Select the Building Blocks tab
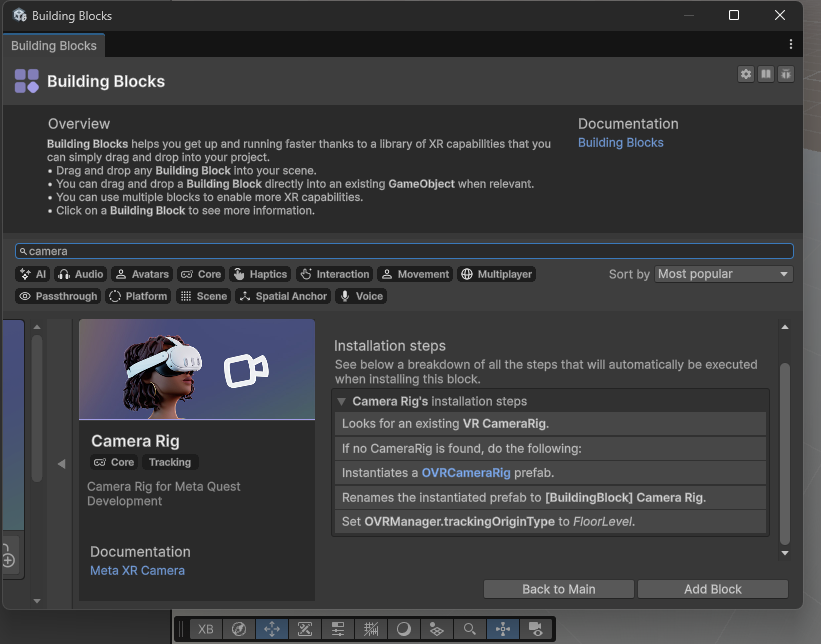The width and height of the screenshot is (821, 644). click(53, 46)
